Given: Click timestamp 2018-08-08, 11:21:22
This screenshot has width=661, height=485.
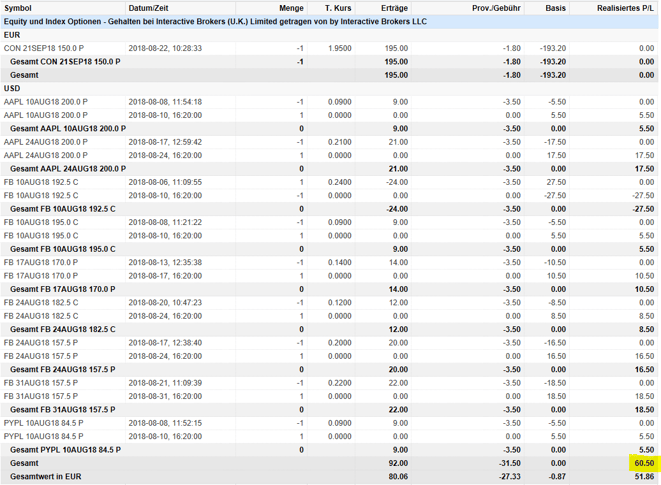Looking at the screenshot, I should coord(165,222).
